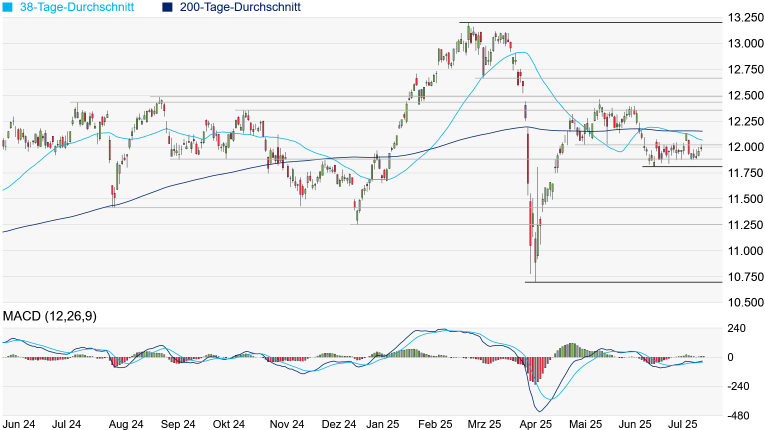Click the Jul 25 date label

coord(683,424)
